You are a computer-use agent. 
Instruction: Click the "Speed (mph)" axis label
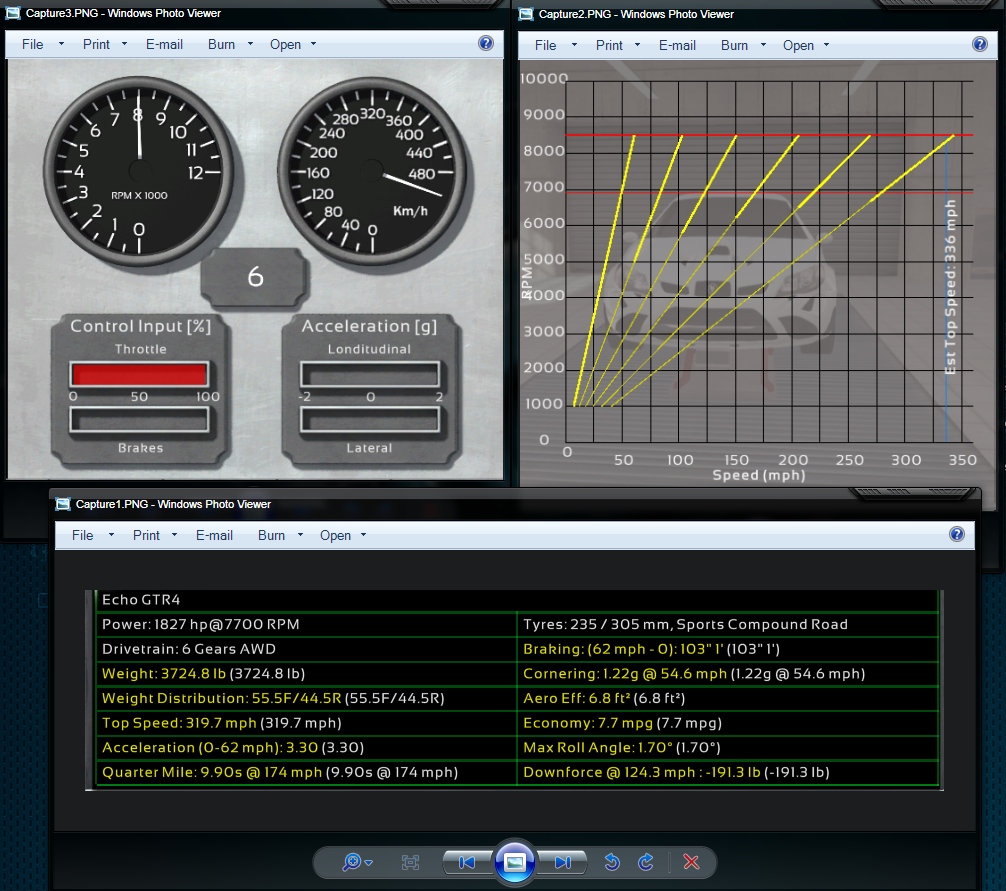[759, 475]
